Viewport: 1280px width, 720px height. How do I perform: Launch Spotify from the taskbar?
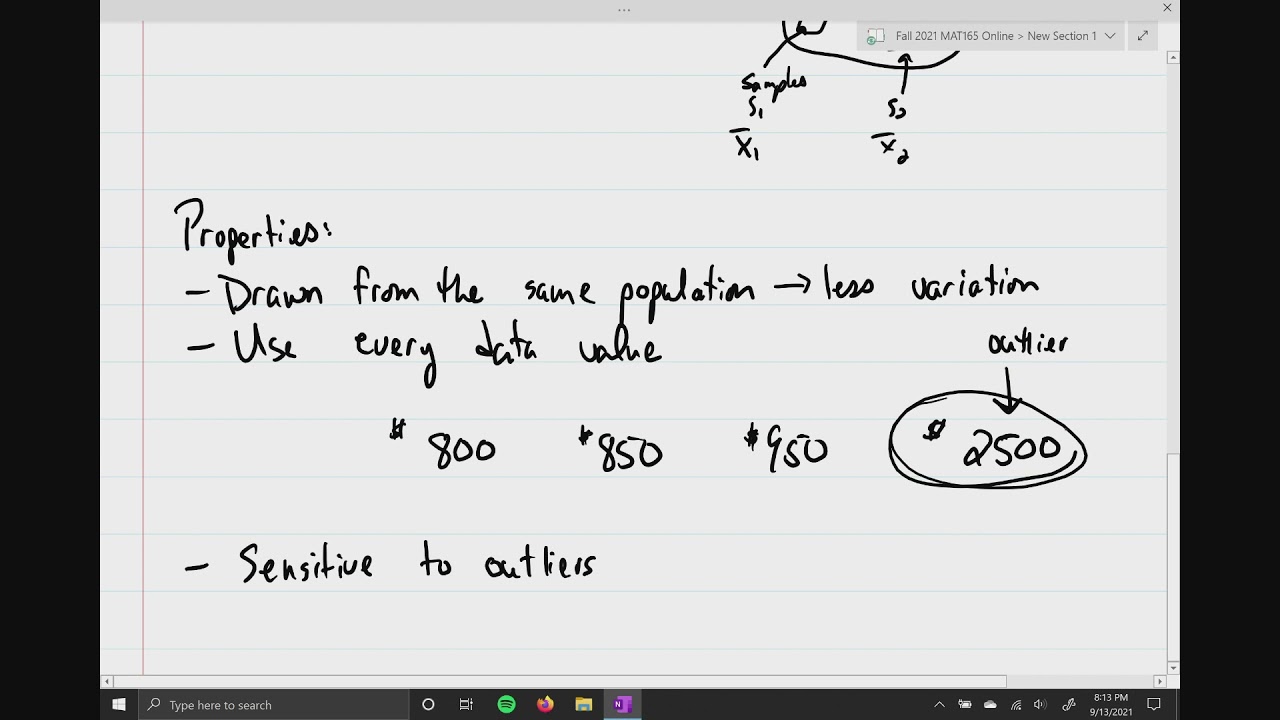(x=506, y=705)
